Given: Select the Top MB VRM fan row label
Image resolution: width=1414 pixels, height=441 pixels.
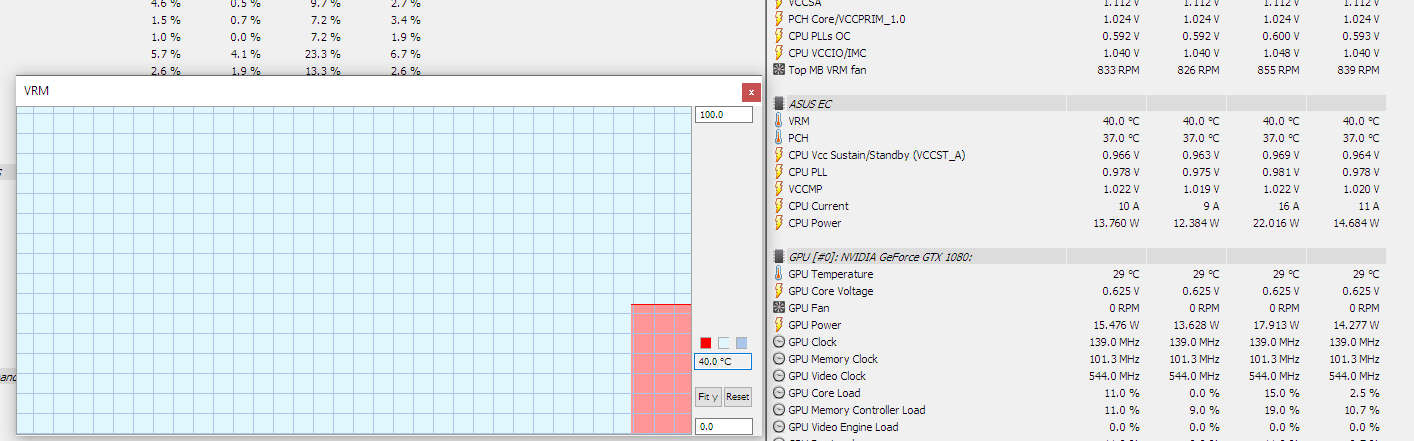Looking at the screenshot, I should (827, 70).
